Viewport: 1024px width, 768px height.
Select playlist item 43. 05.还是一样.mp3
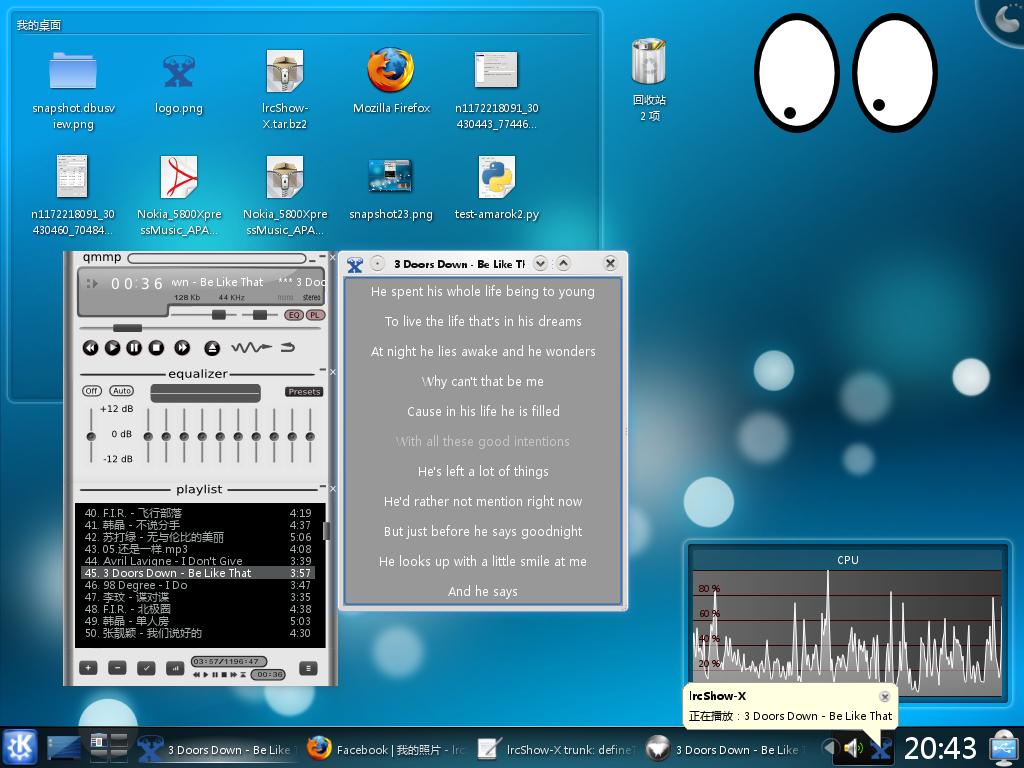click(x=198, y=549)
